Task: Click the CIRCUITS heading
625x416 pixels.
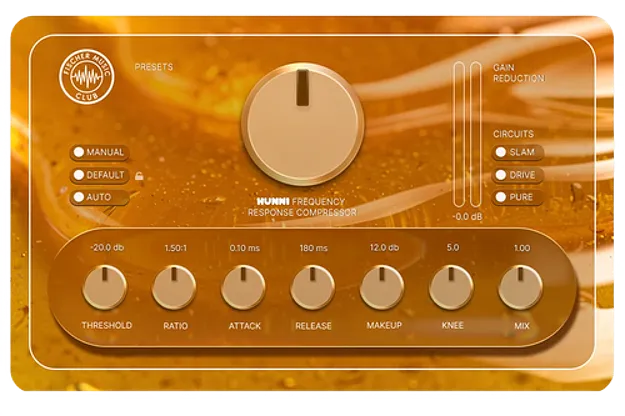Action: click(x=513, y=134)
